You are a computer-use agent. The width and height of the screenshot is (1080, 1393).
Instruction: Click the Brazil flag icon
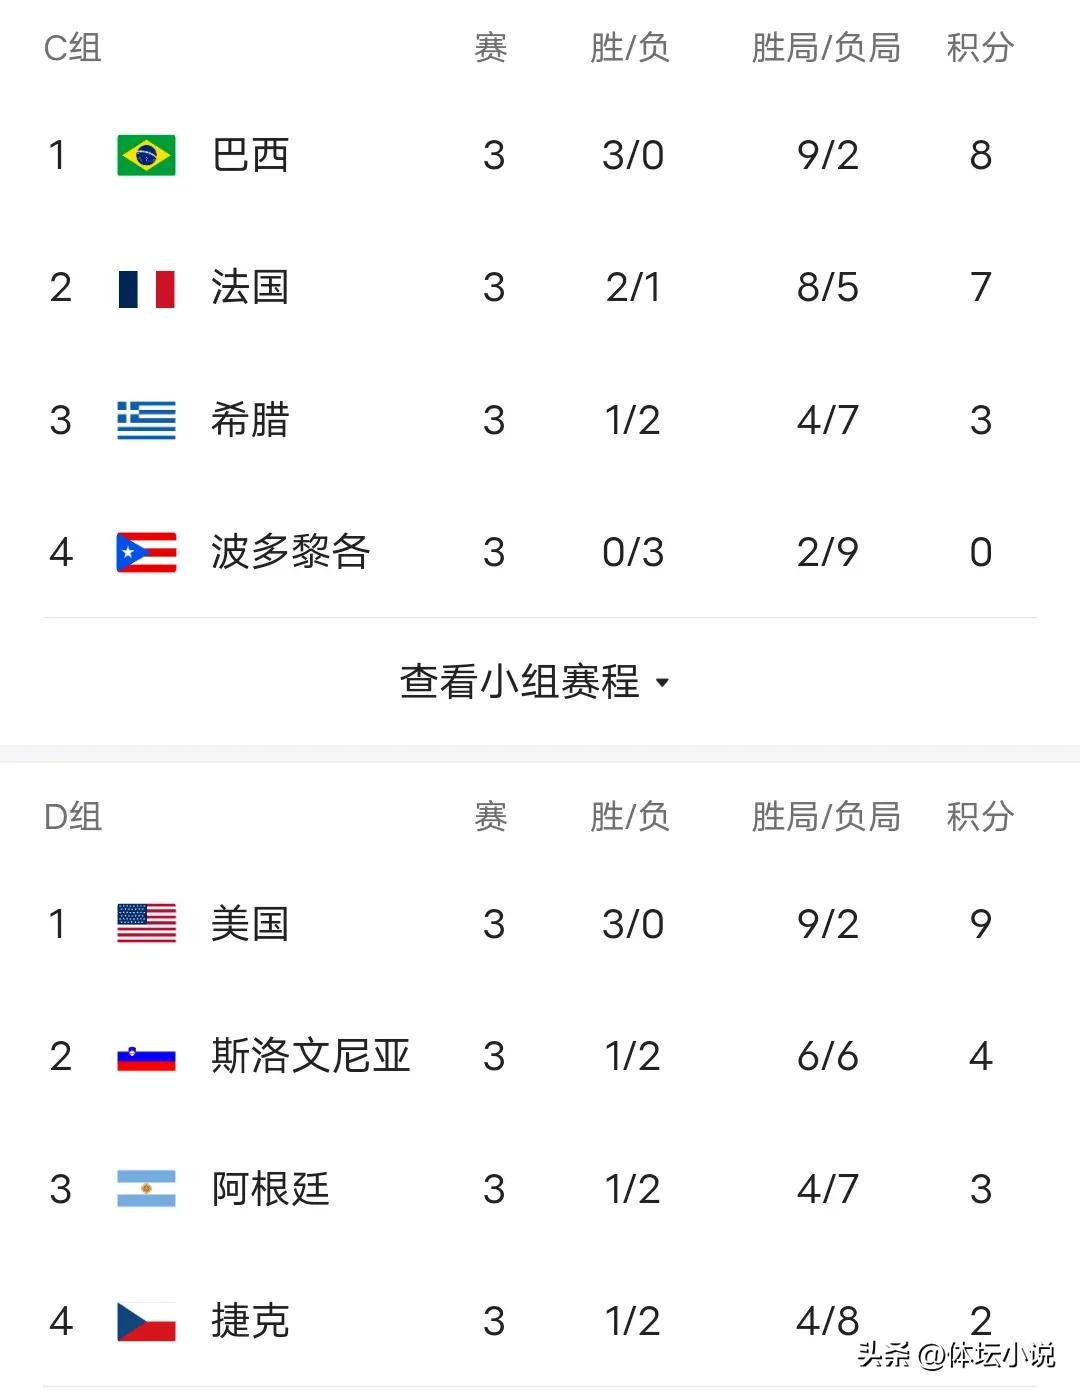point(146,155)
